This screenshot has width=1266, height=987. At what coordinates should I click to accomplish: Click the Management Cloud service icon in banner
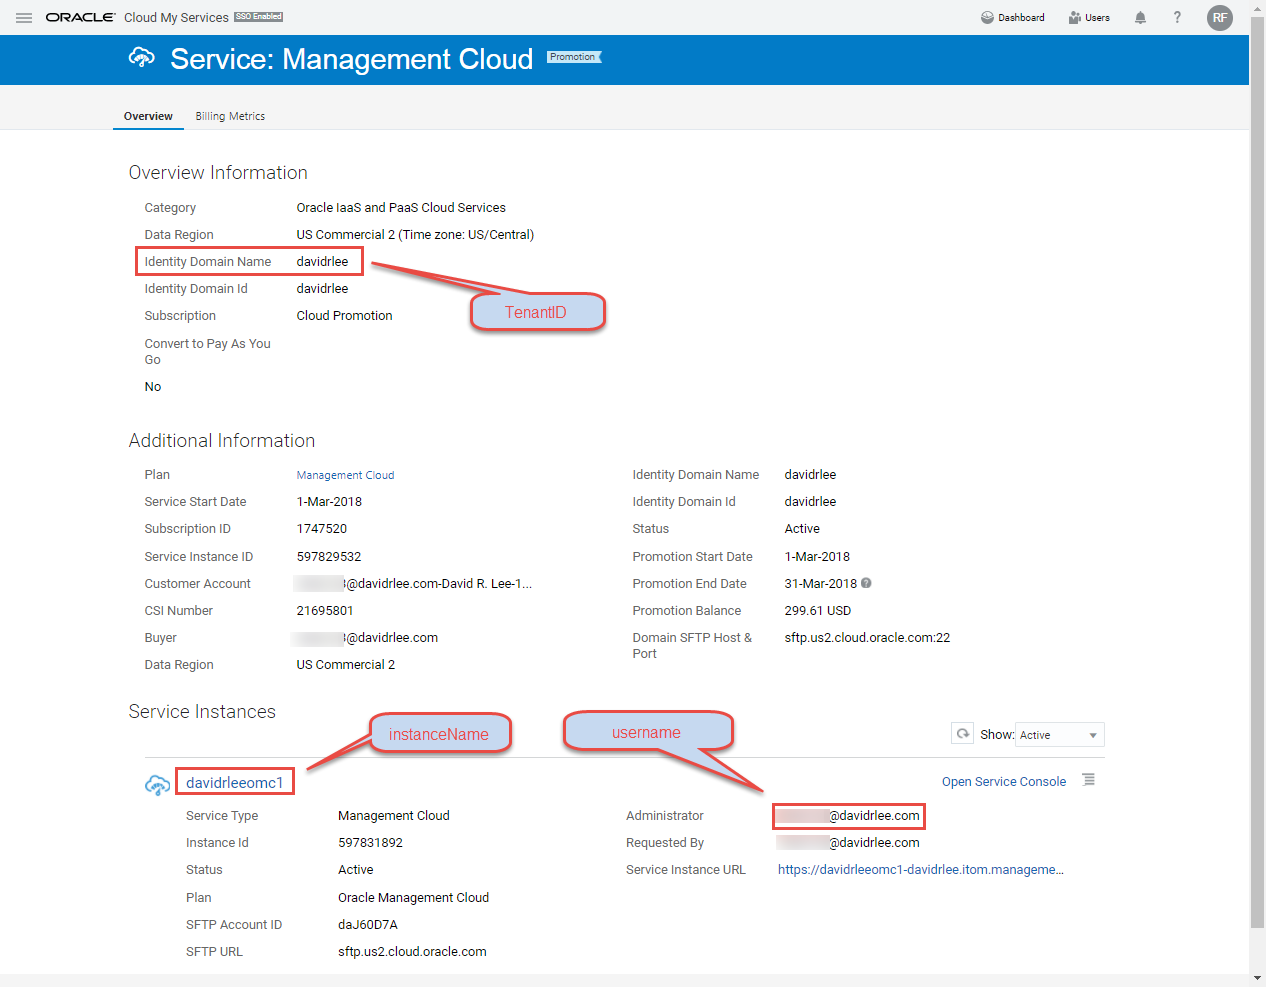(142, 58)
